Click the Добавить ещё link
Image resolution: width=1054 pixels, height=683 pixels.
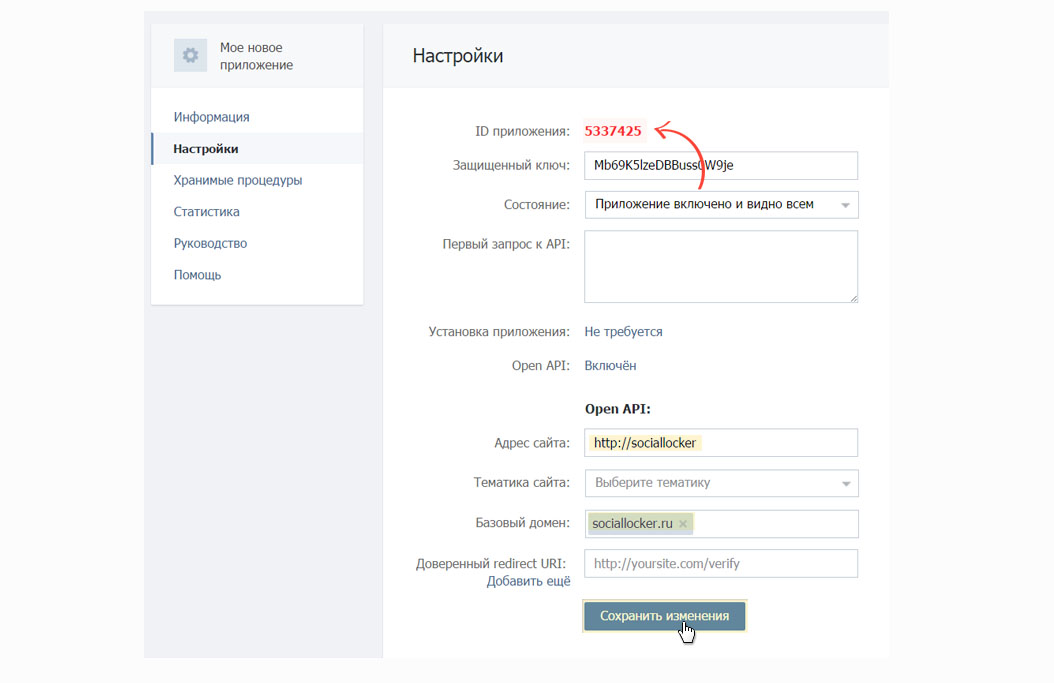pyautogui.click(x=528, y=582)
